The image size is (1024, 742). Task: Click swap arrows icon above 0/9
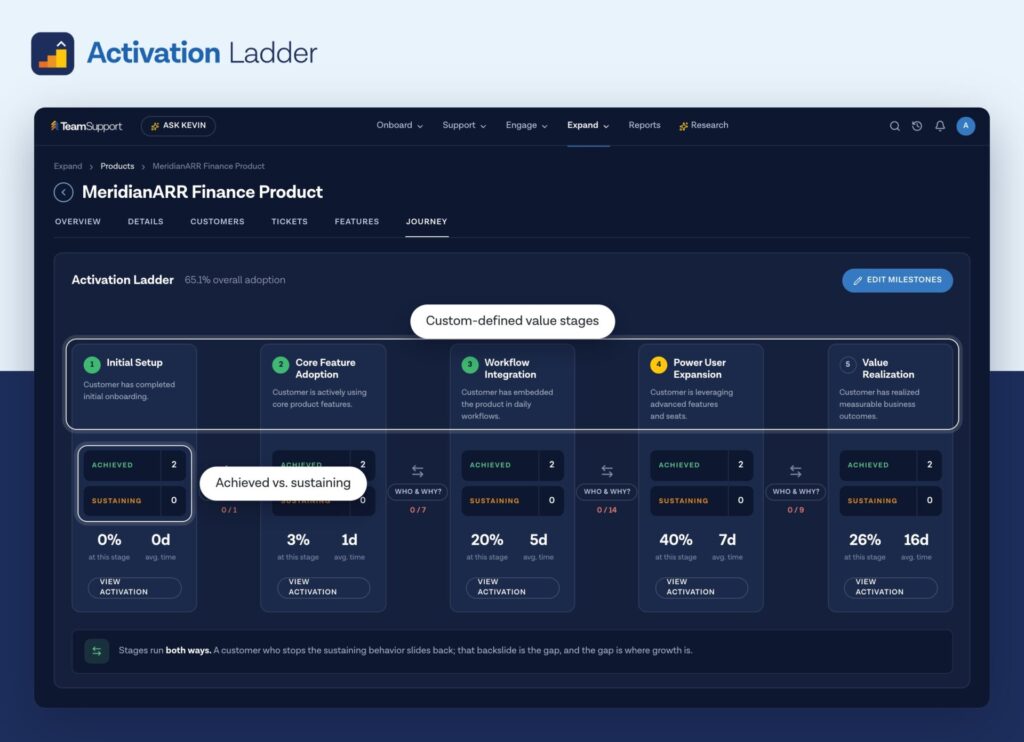tap(795, 471)
